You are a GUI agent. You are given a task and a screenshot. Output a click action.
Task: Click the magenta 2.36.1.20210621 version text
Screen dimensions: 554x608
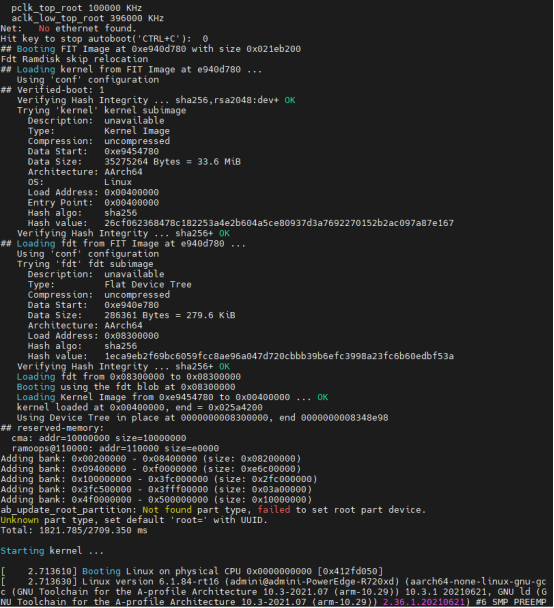[x=424, y=602]
